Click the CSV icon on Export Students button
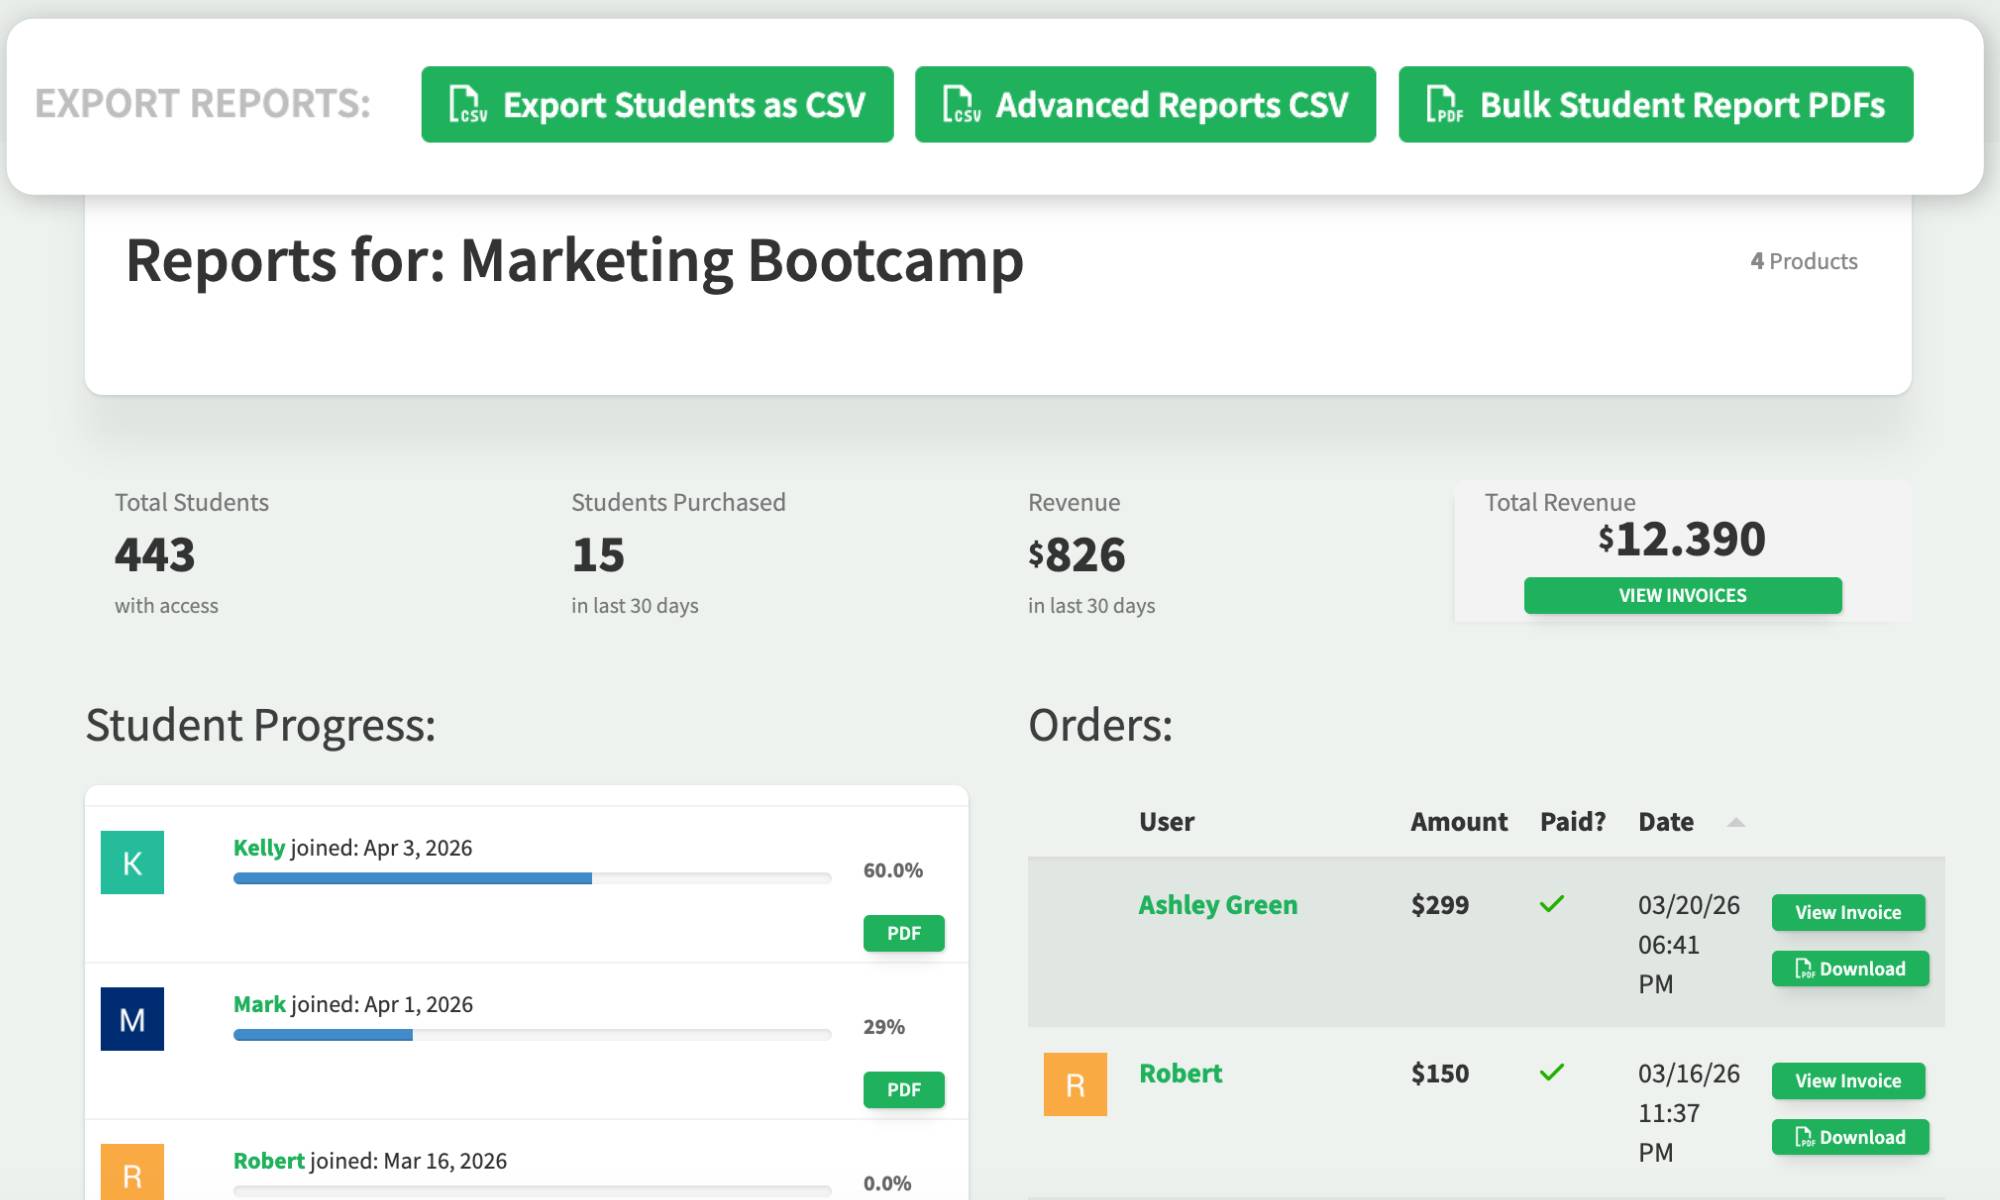Image resolution: width=2000 pixels, height=1200 pixels. coord(467,104)
